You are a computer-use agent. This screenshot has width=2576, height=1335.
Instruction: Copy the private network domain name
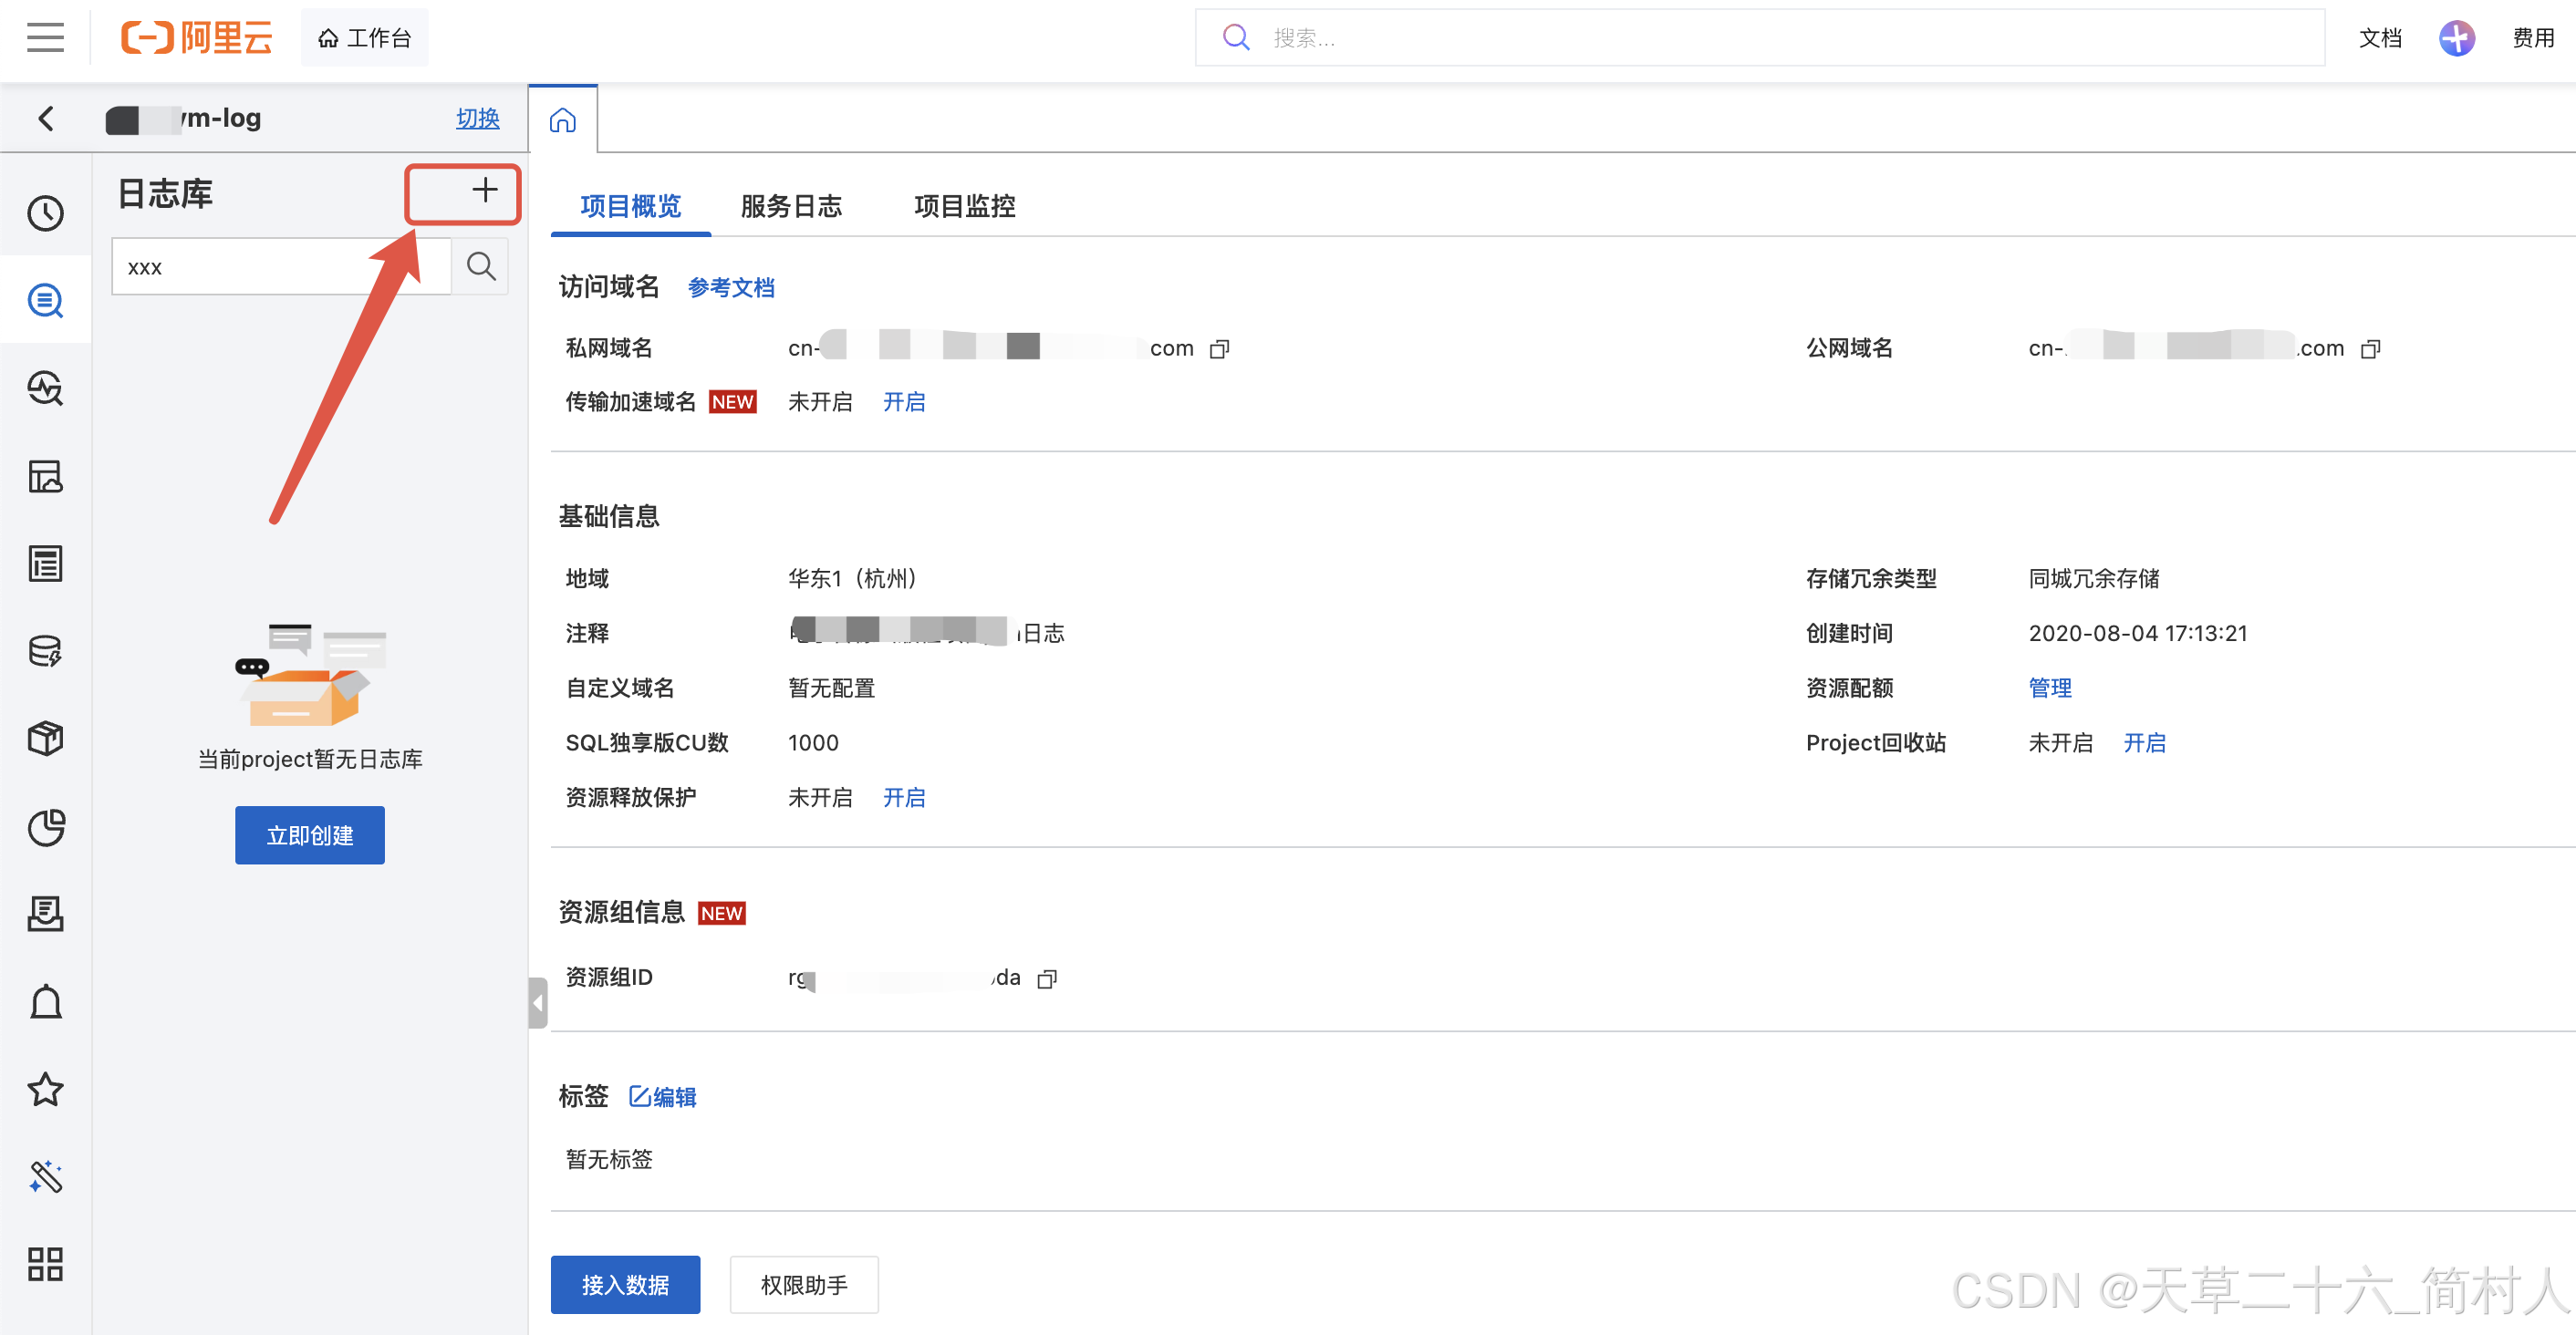coord(1219,349)
